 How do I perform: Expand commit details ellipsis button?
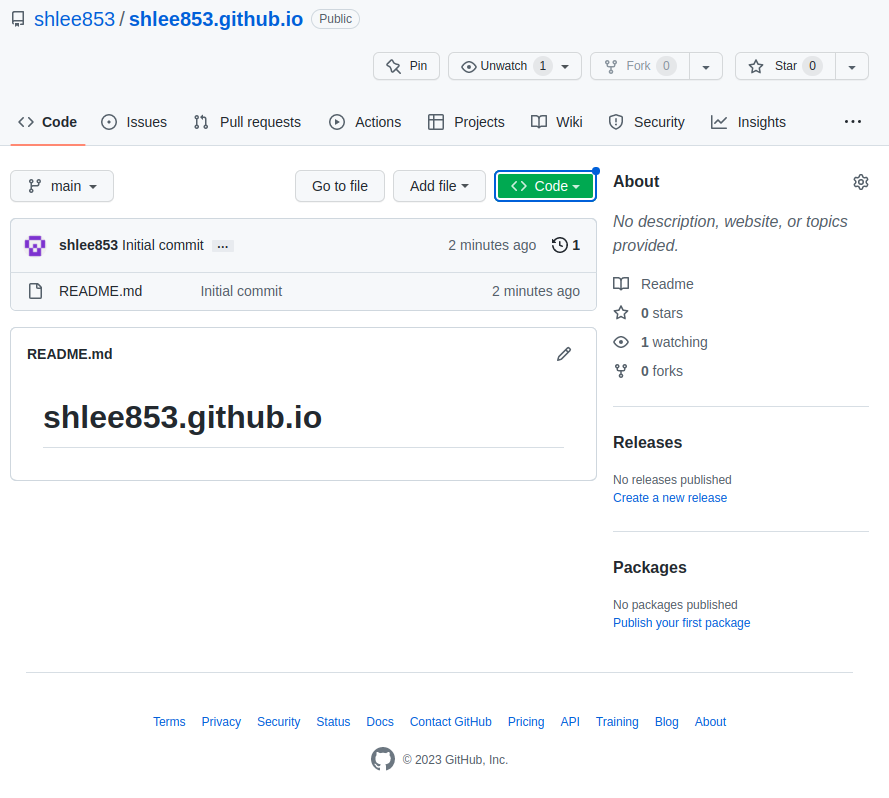223,246
